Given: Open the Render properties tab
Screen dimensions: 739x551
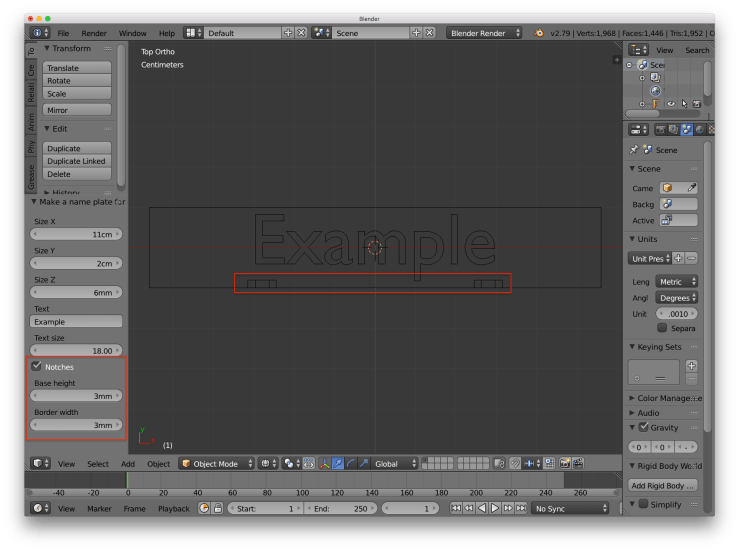Looking at the screenshot, I should coord(660,129).
